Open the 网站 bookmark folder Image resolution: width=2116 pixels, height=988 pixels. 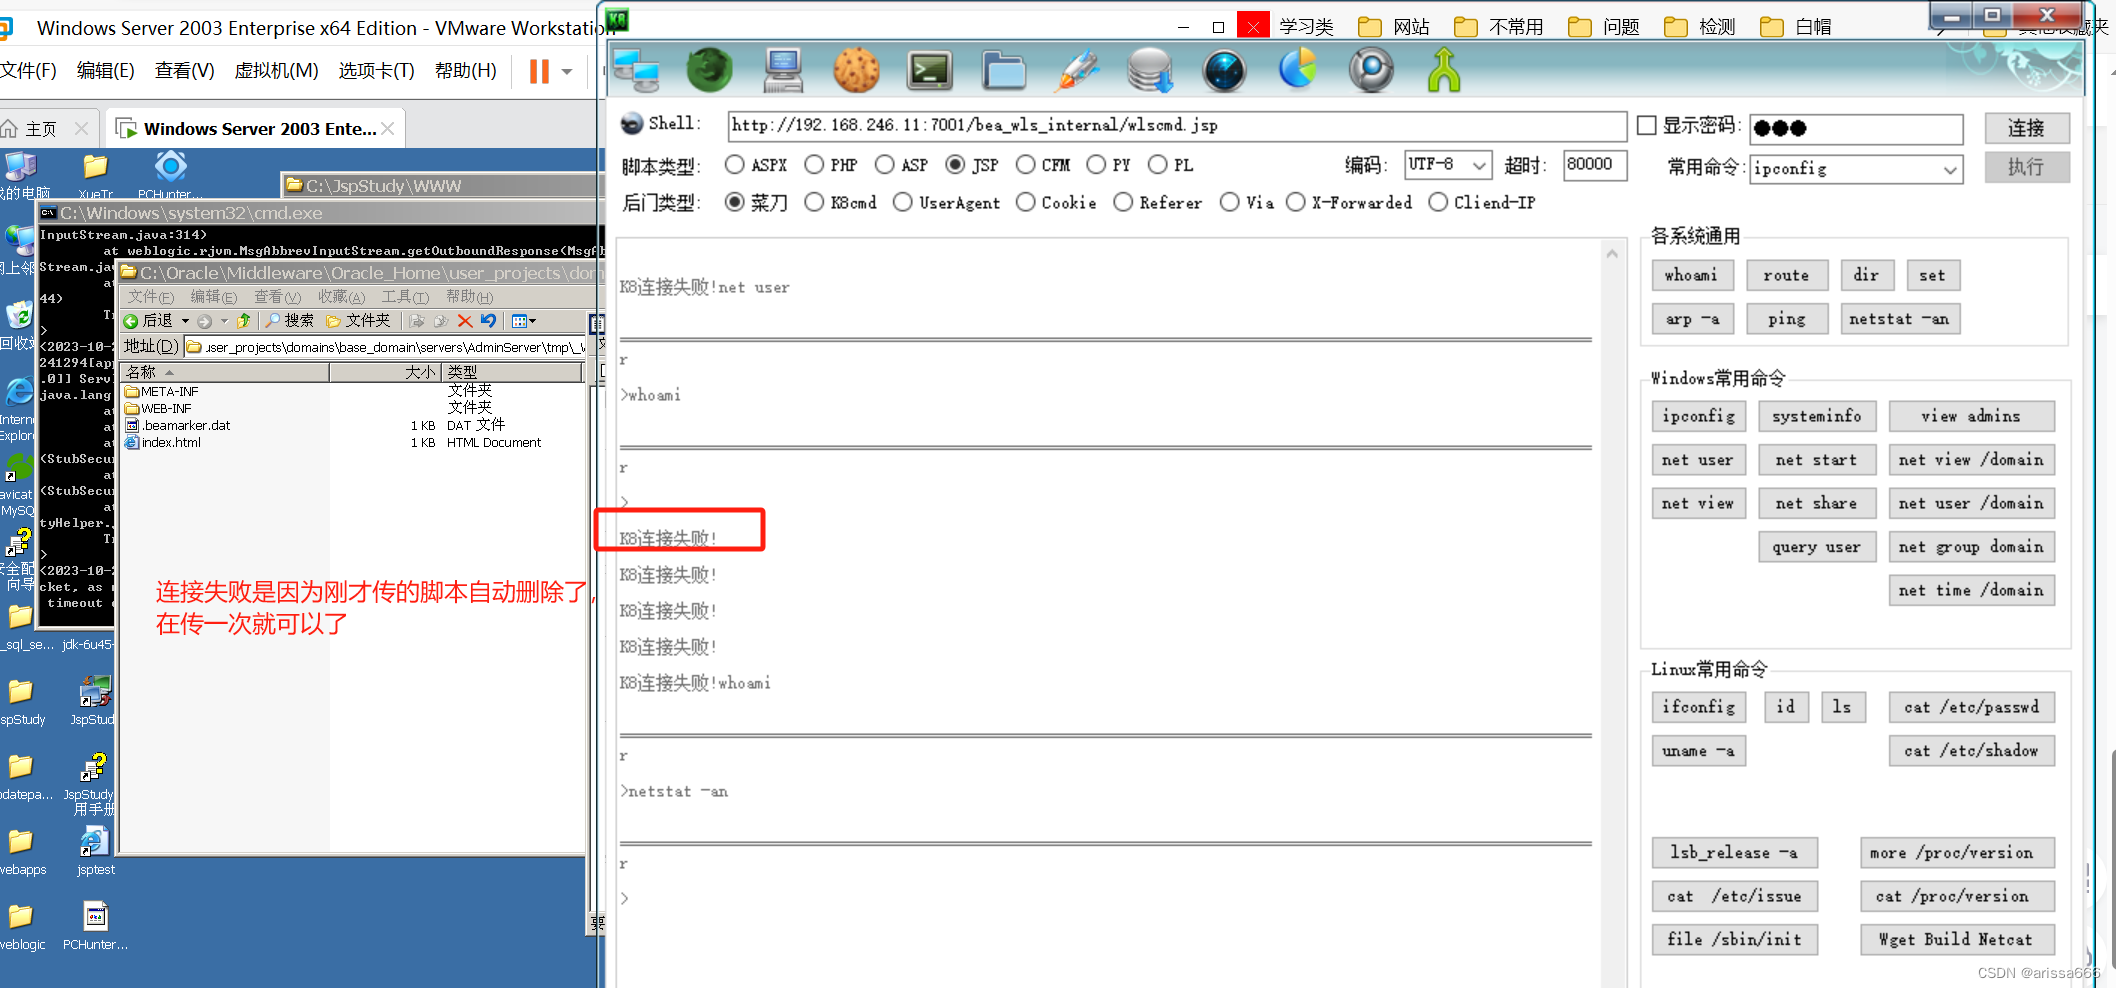coord(1394,27)
